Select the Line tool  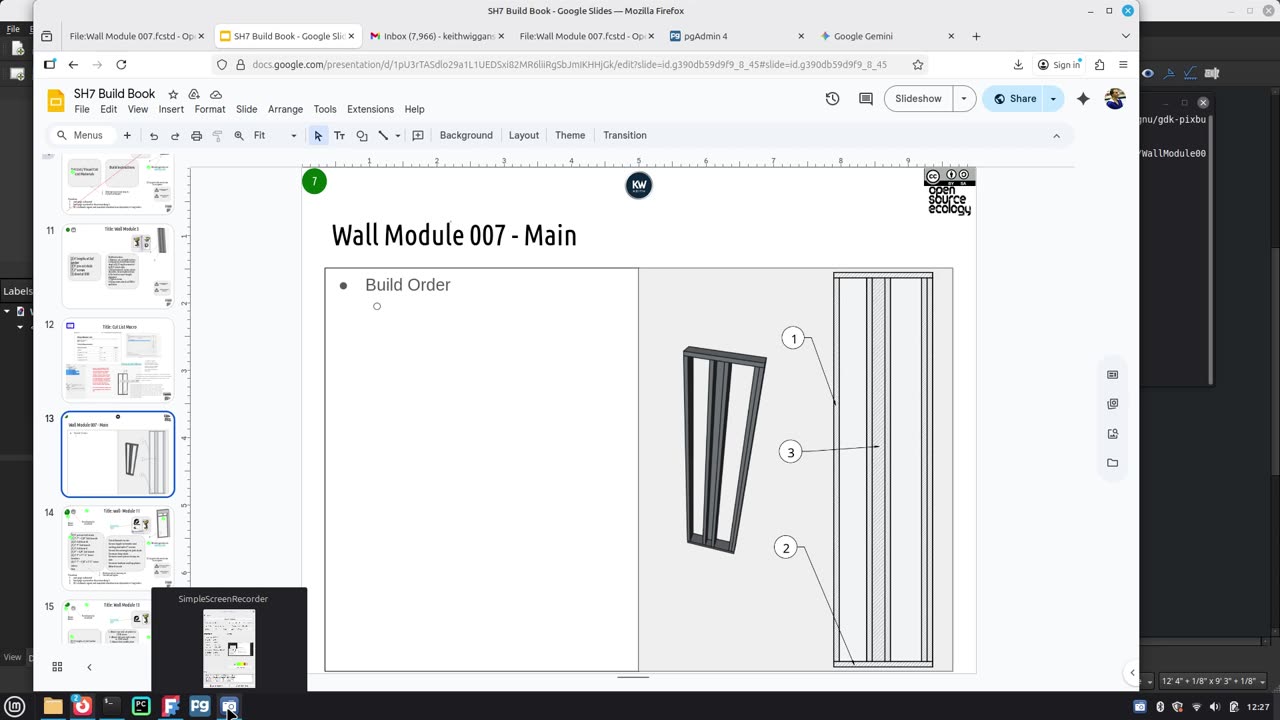tap(383, 135)
